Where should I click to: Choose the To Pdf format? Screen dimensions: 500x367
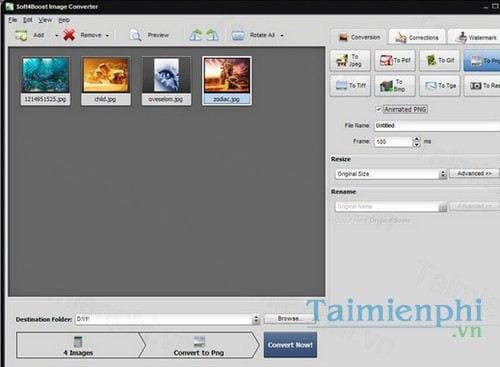pos(395,60)
